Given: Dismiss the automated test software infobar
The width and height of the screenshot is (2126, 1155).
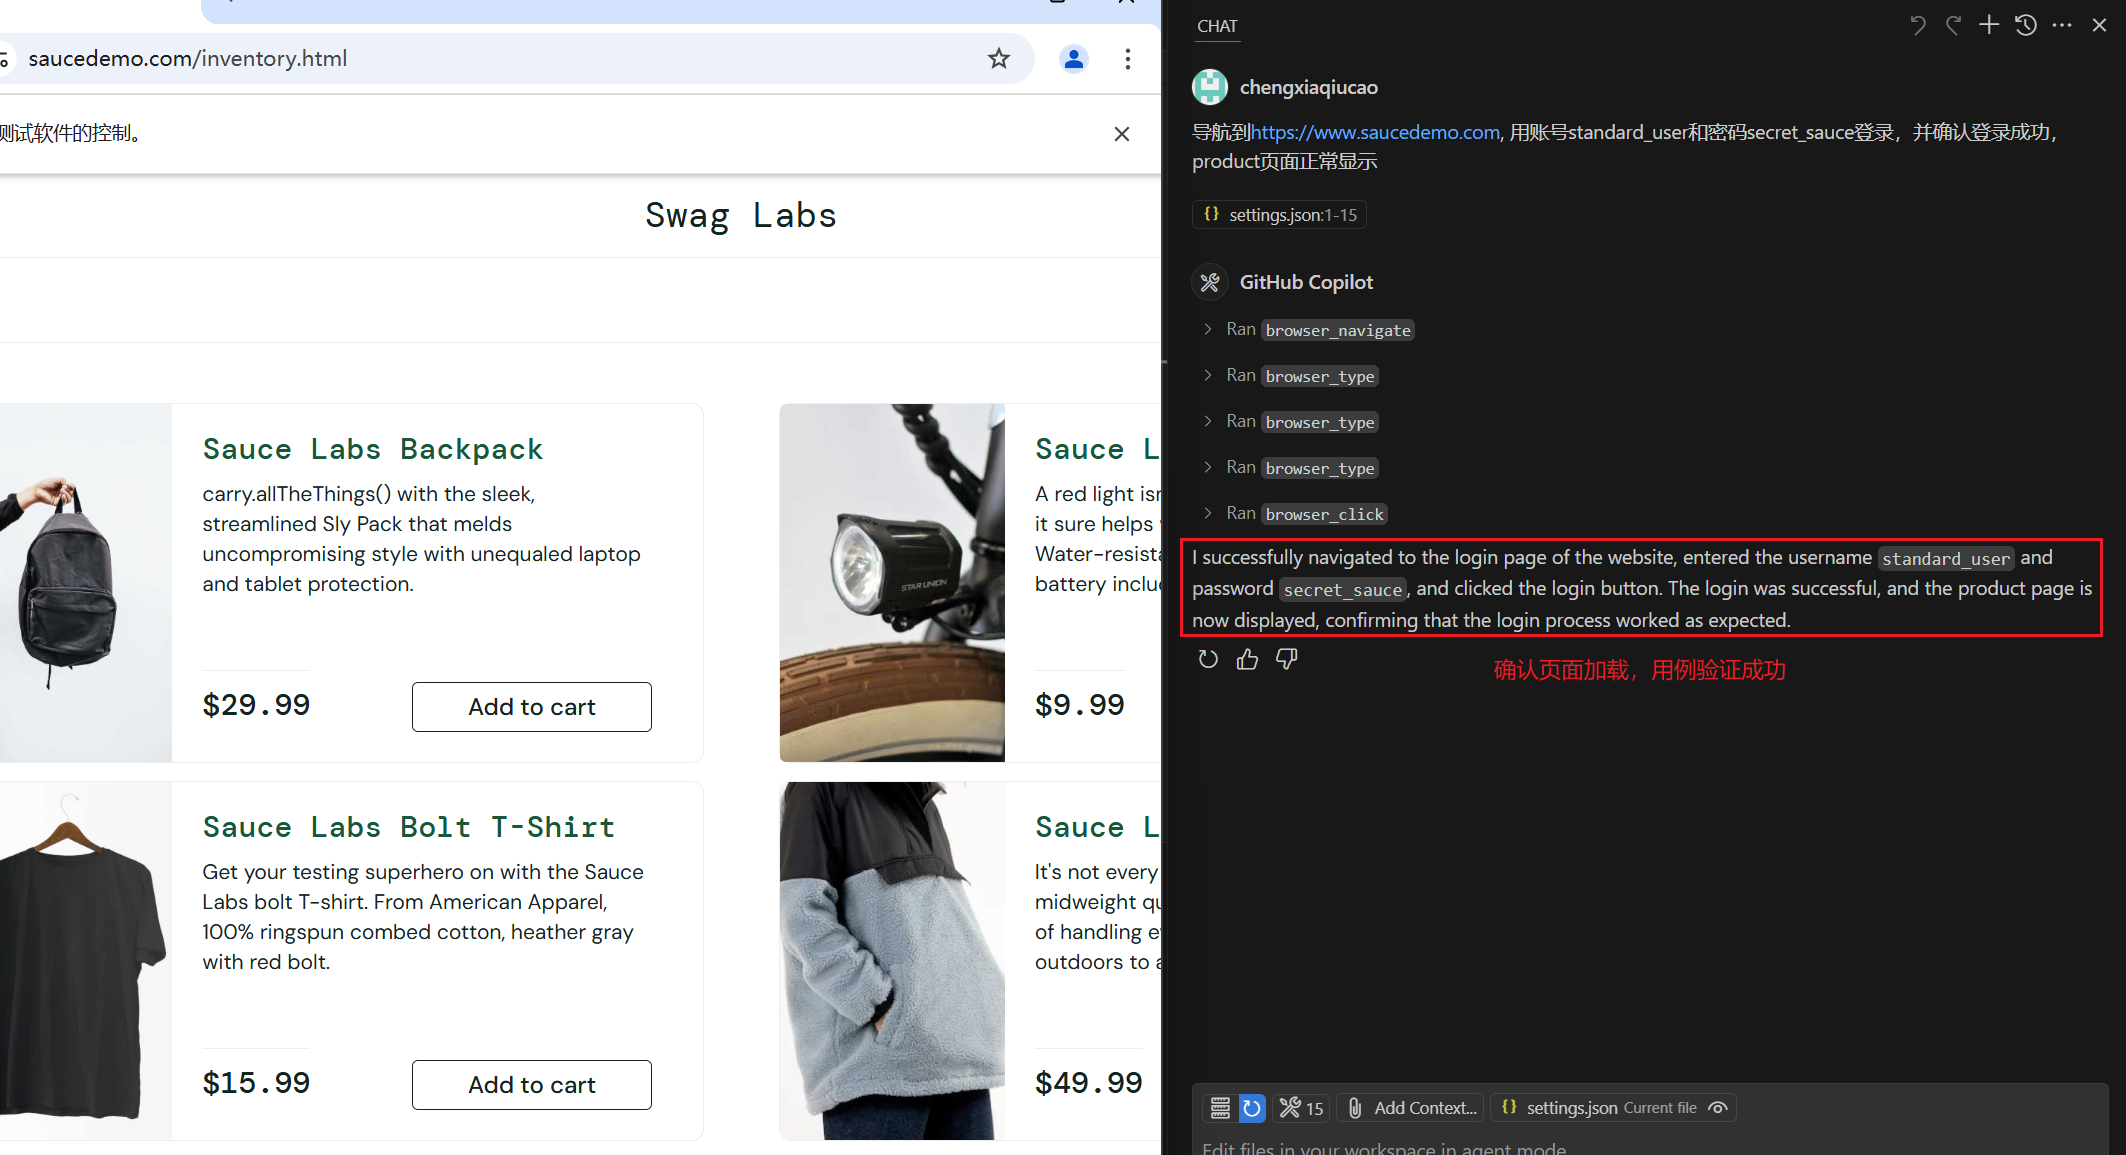Looking at the screenshot, I should click(1121, 134).
